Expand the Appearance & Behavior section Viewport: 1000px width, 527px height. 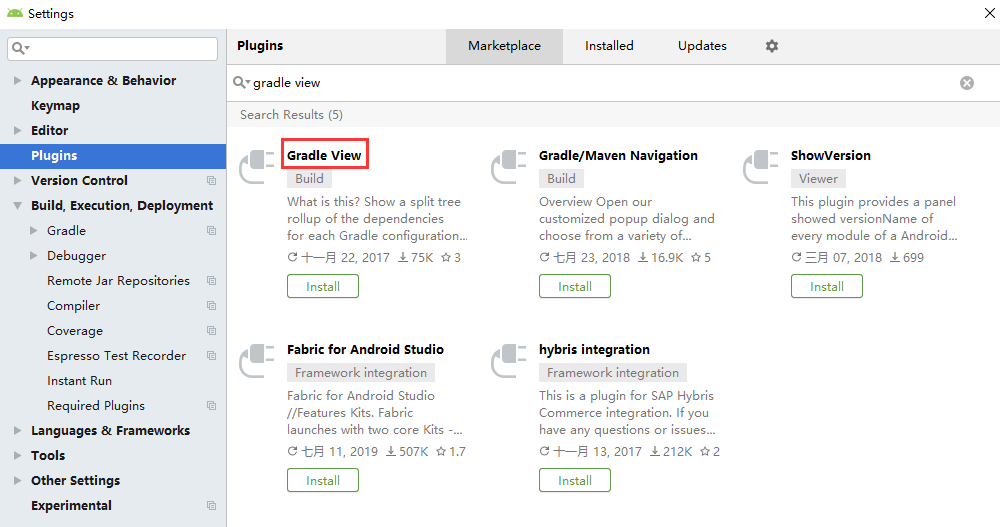(18, 81)
